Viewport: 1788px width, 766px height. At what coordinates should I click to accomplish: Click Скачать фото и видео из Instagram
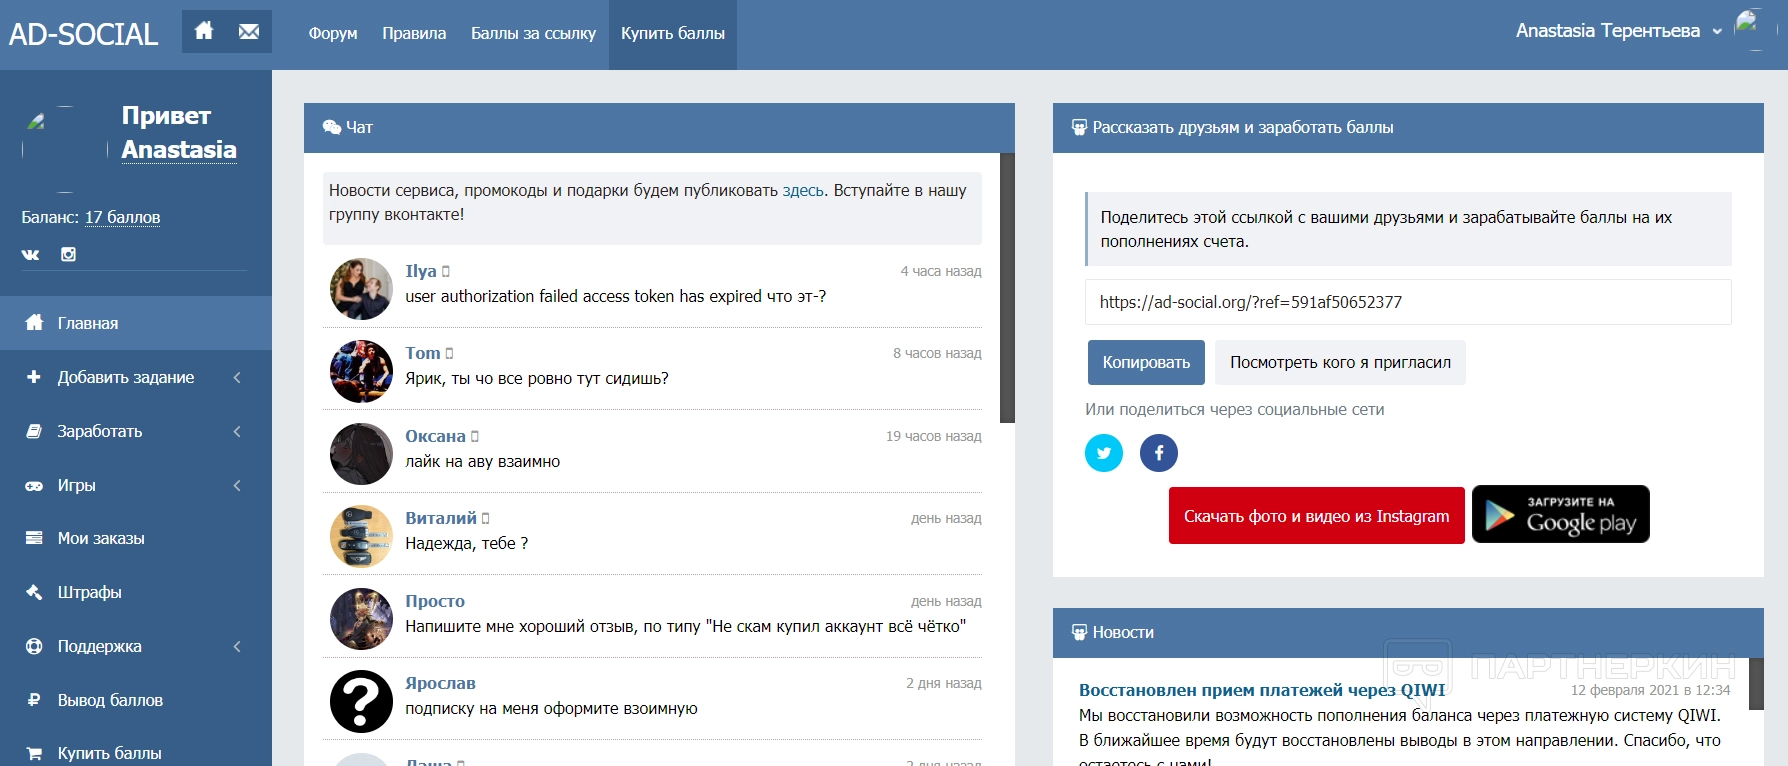pos(1316,516)
